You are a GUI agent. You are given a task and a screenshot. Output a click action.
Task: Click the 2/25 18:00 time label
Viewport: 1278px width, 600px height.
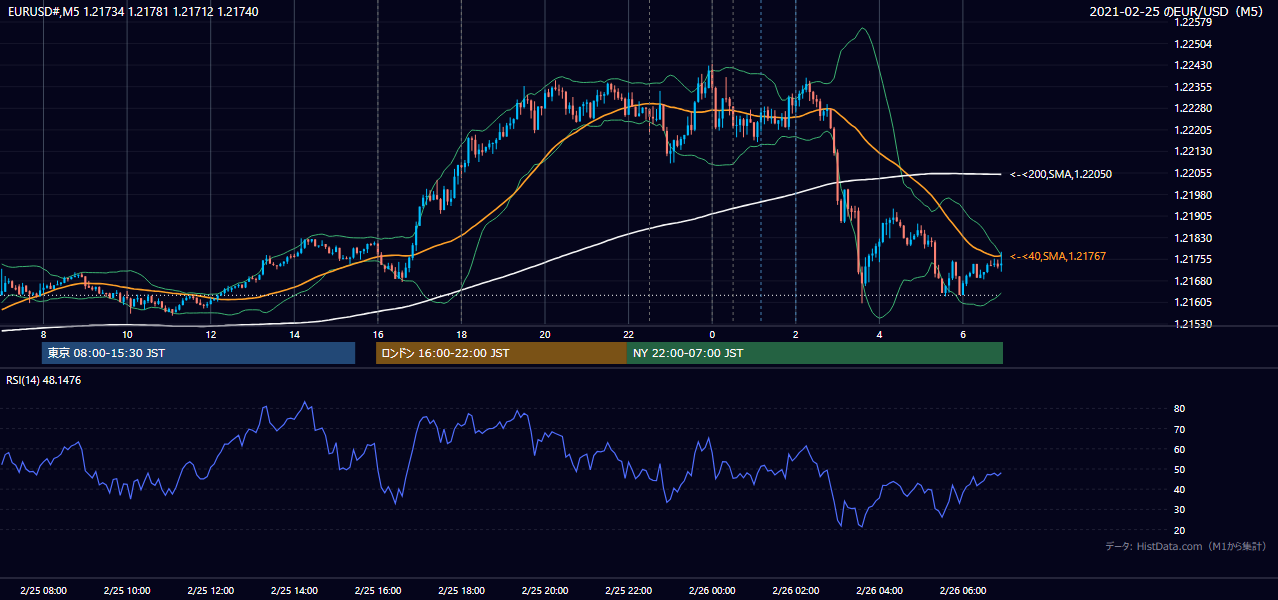coord(461,590)
